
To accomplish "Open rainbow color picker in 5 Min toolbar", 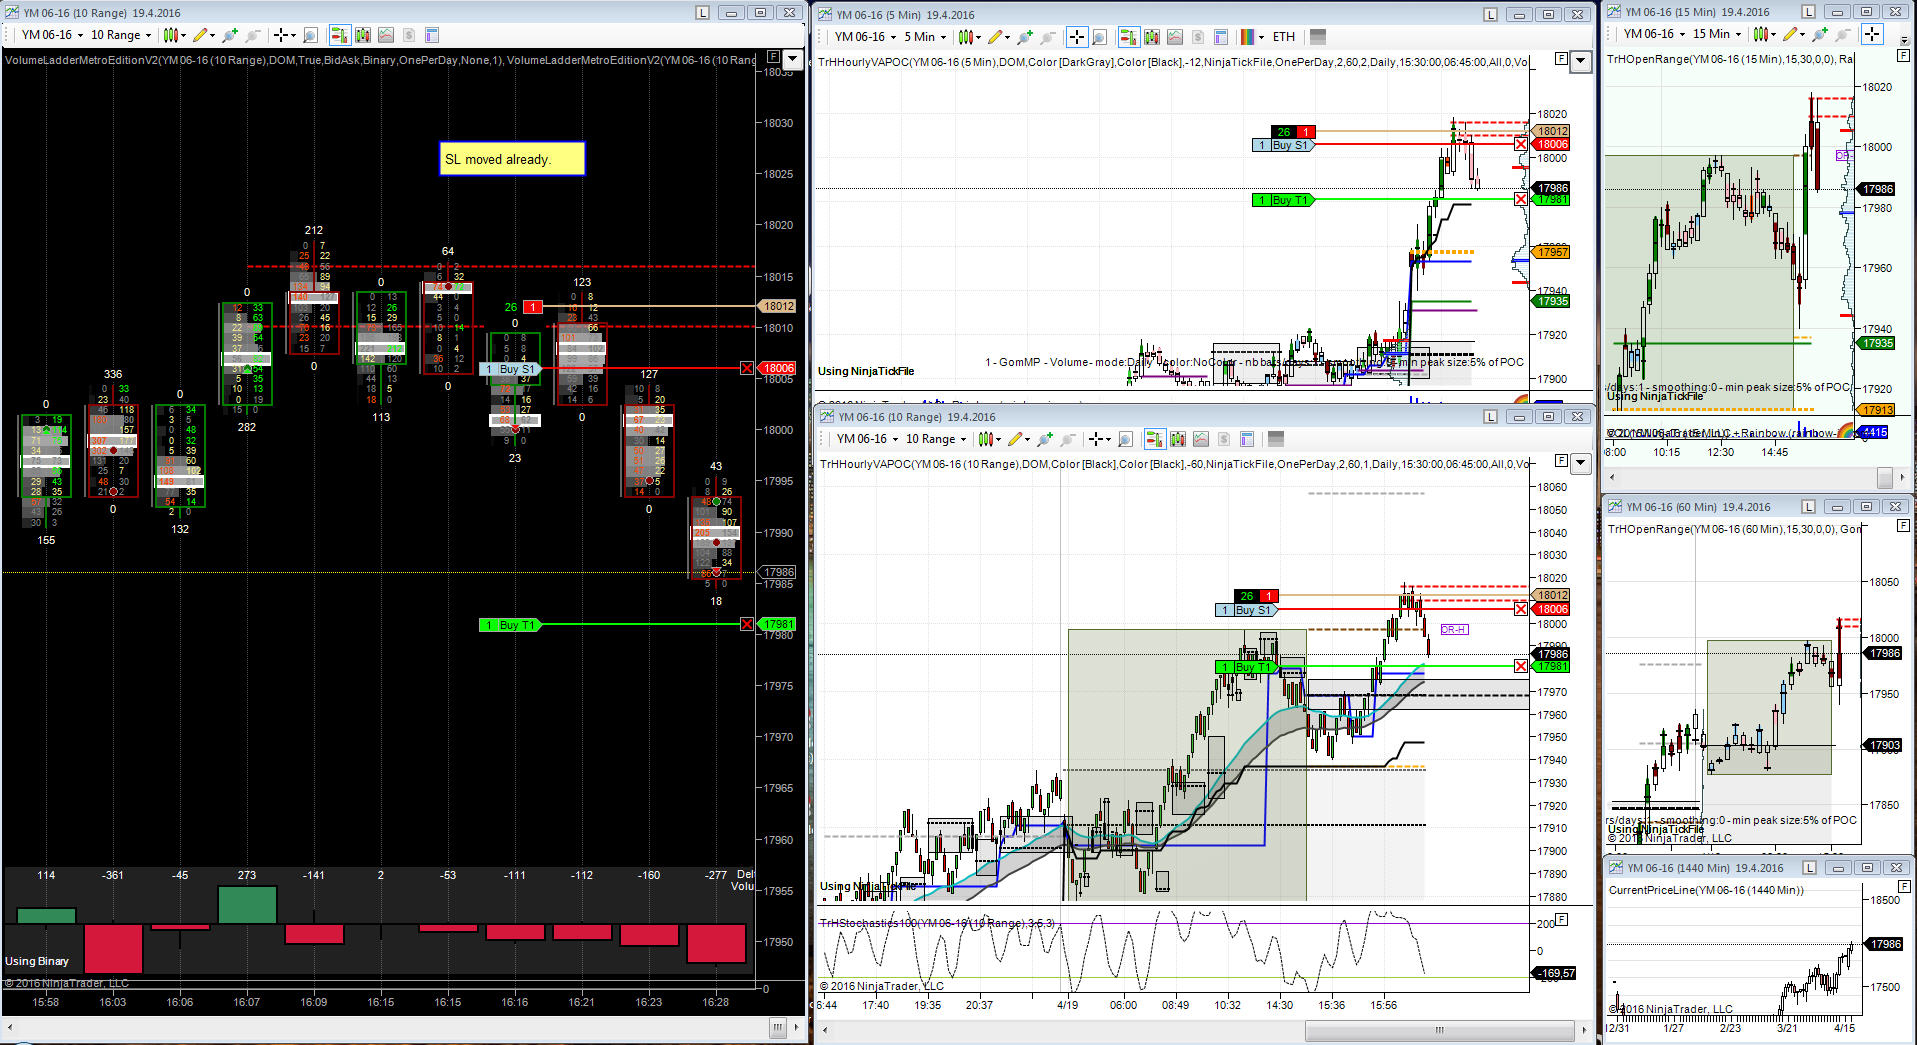I will [x=1247, y=37].
